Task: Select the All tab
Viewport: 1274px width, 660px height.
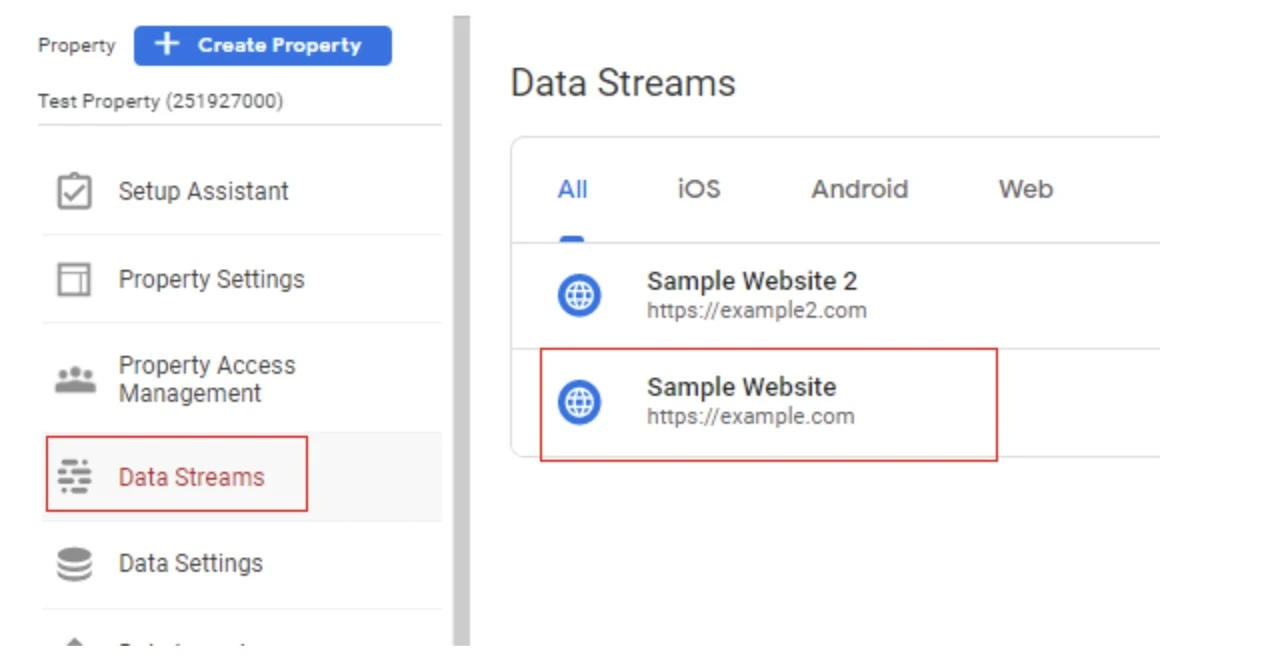Action: pyautogui.click(x=572, y=189)
